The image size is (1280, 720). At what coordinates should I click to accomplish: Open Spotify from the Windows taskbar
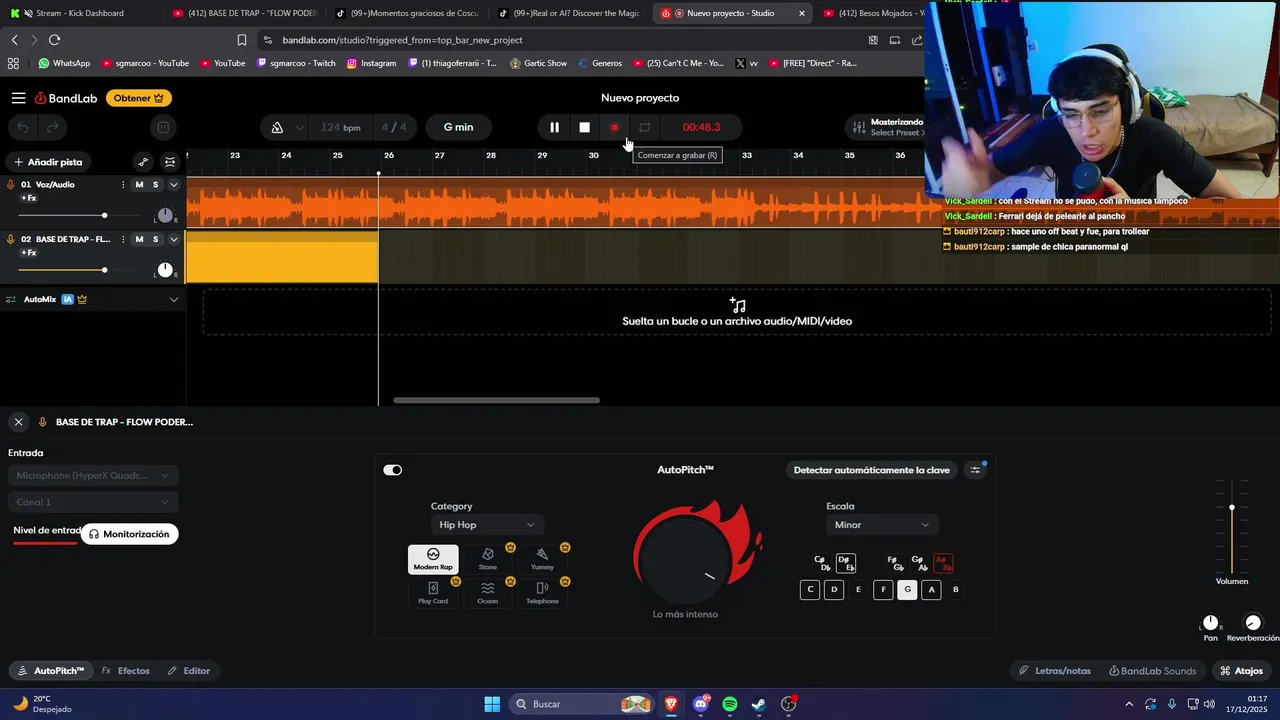click(730, 704)
